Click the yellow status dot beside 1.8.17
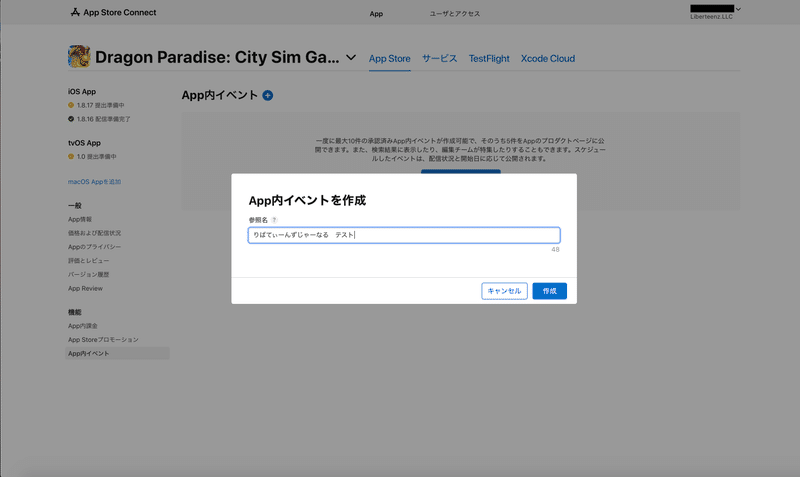 pos(71,105)
